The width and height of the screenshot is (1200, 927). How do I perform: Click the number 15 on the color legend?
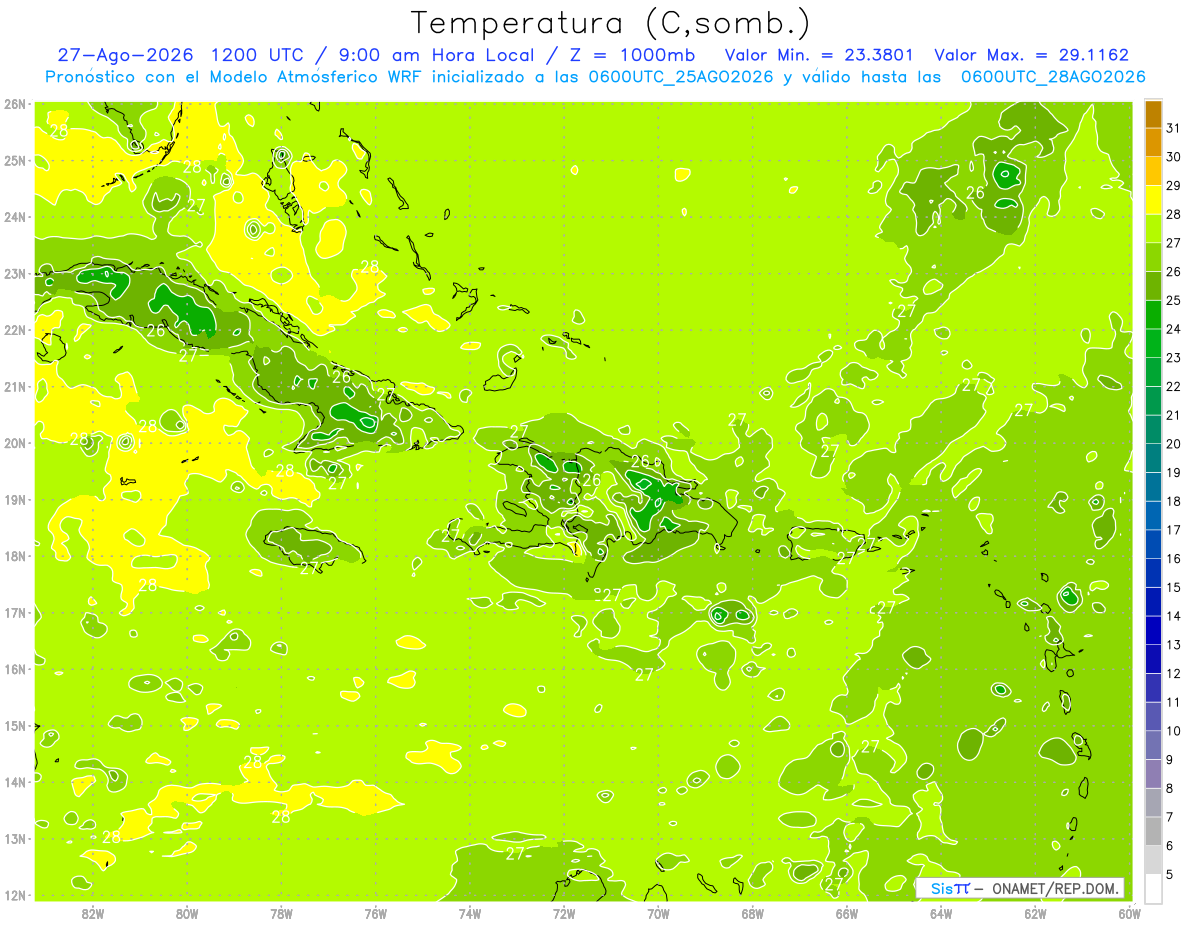1173,588
